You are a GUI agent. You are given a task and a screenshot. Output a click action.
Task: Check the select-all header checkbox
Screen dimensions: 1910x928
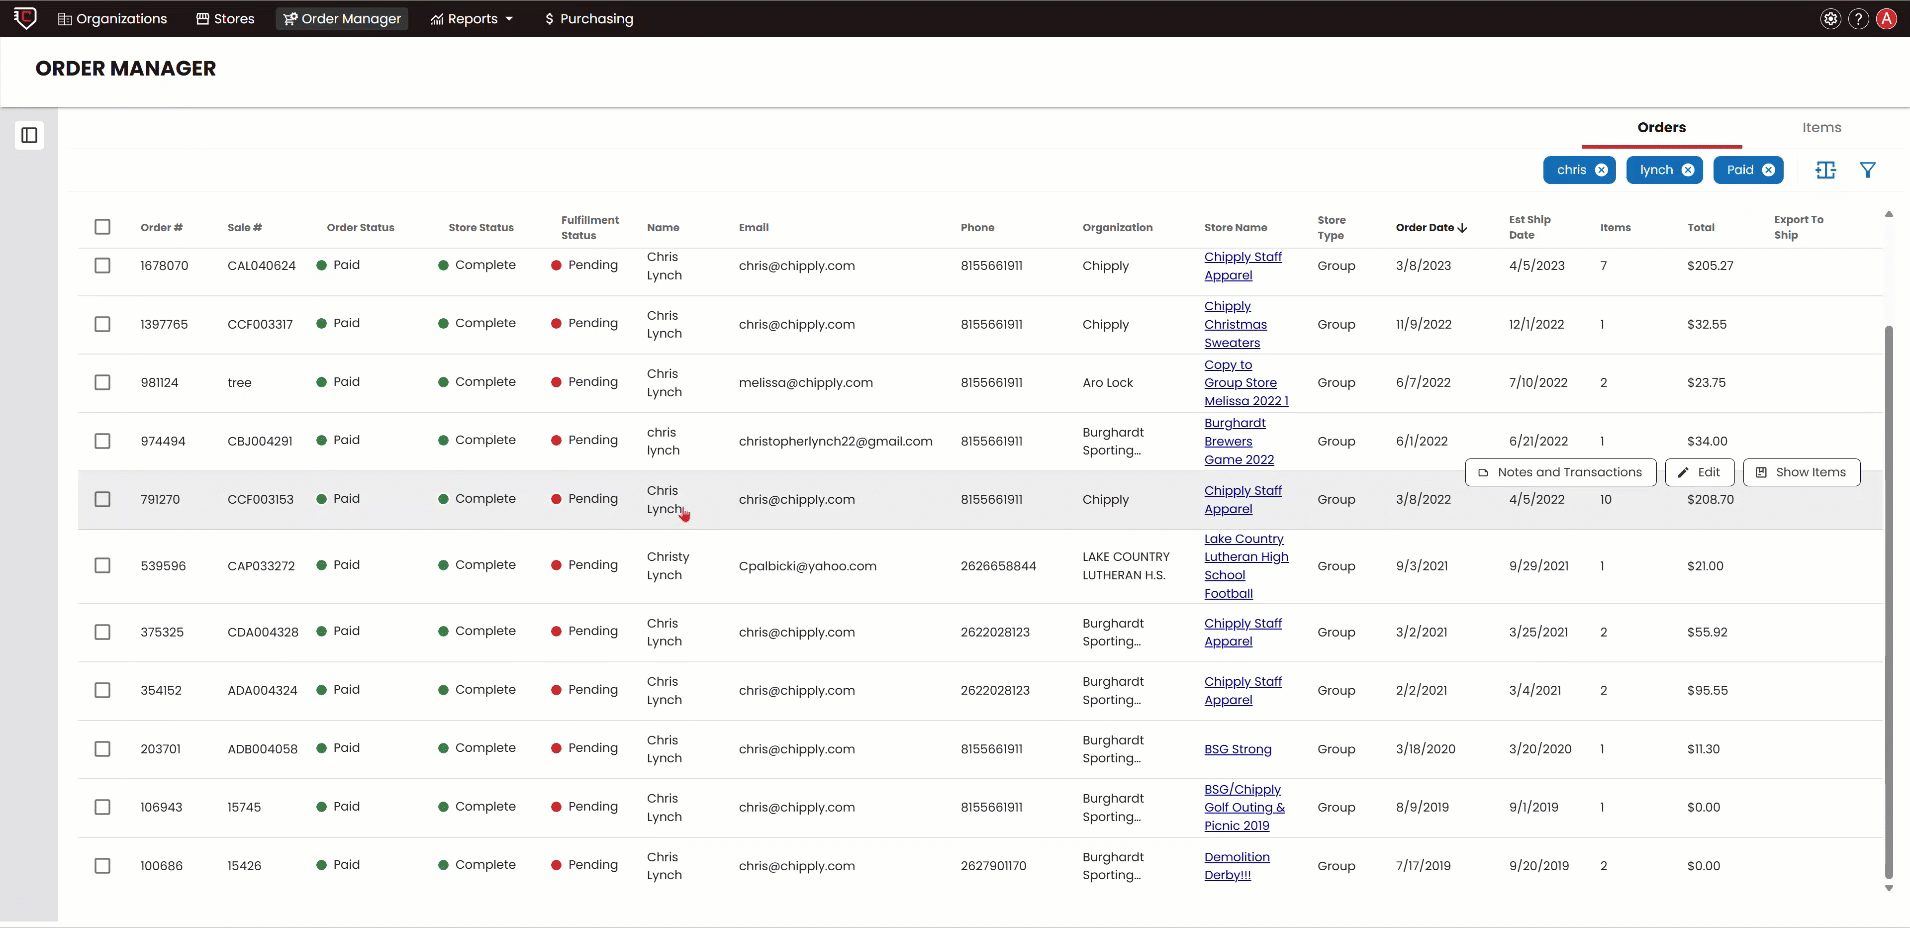click(102, 227)
